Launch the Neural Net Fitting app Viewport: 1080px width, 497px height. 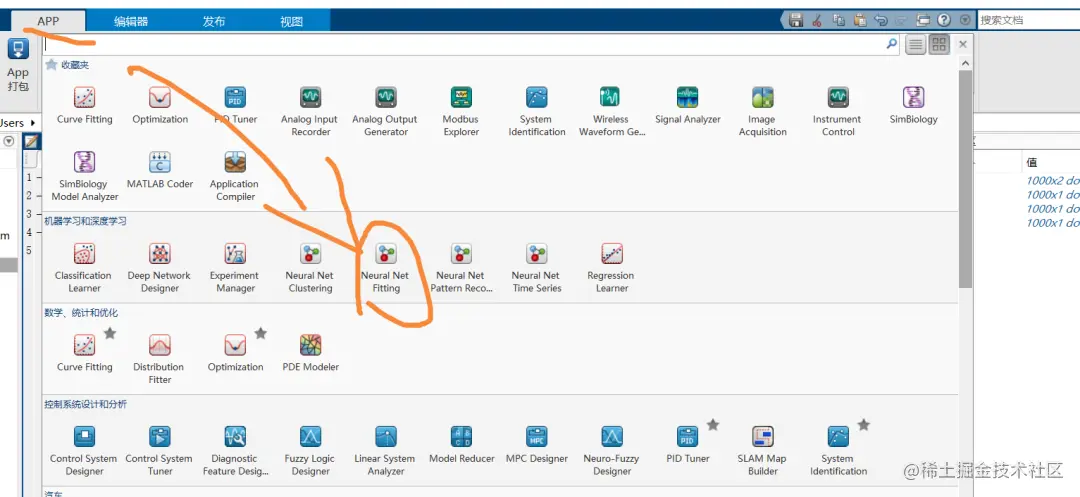386,268
